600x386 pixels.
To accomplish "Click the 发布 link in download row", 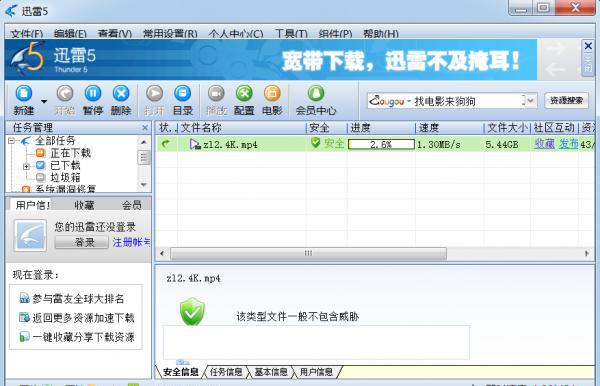I will pos(568,144).
